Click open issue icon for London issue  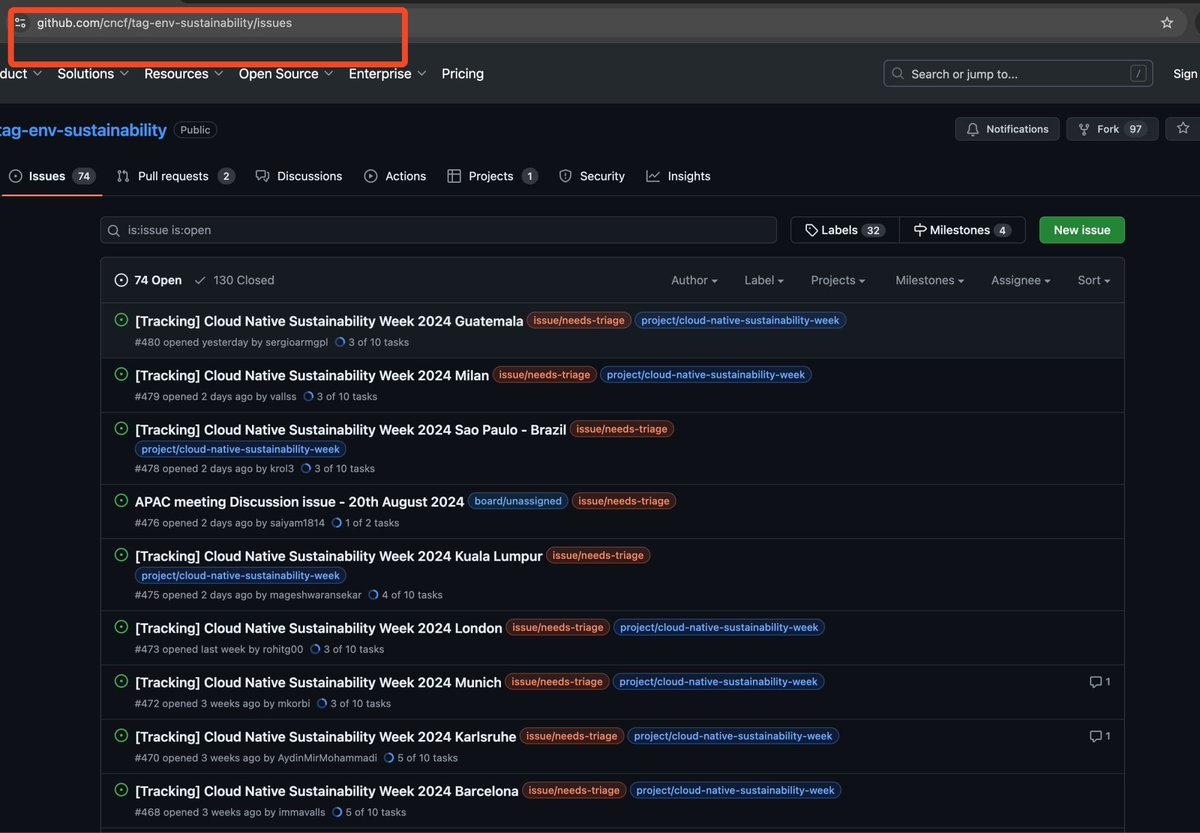pos(121,627)
